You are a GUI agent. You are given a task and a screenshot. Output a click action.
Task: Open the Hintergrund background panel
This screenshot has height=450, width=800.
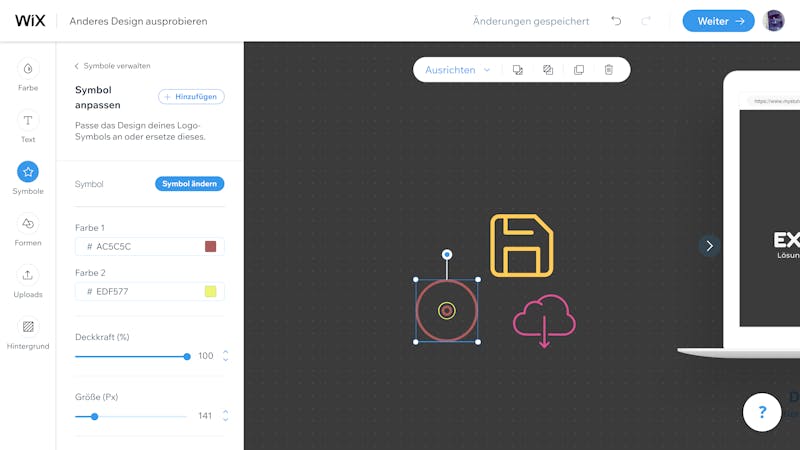coord(28,333)
